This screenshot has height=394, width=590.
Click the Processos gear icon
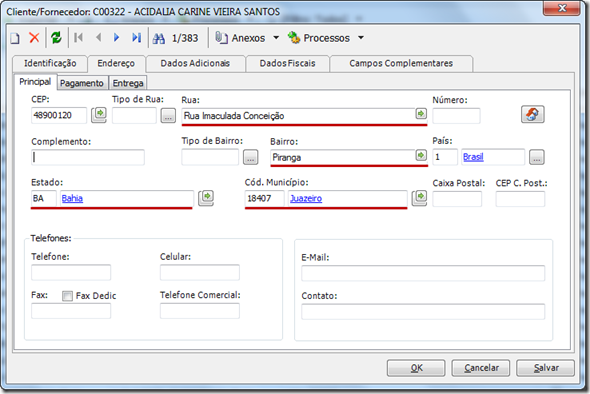294,38
